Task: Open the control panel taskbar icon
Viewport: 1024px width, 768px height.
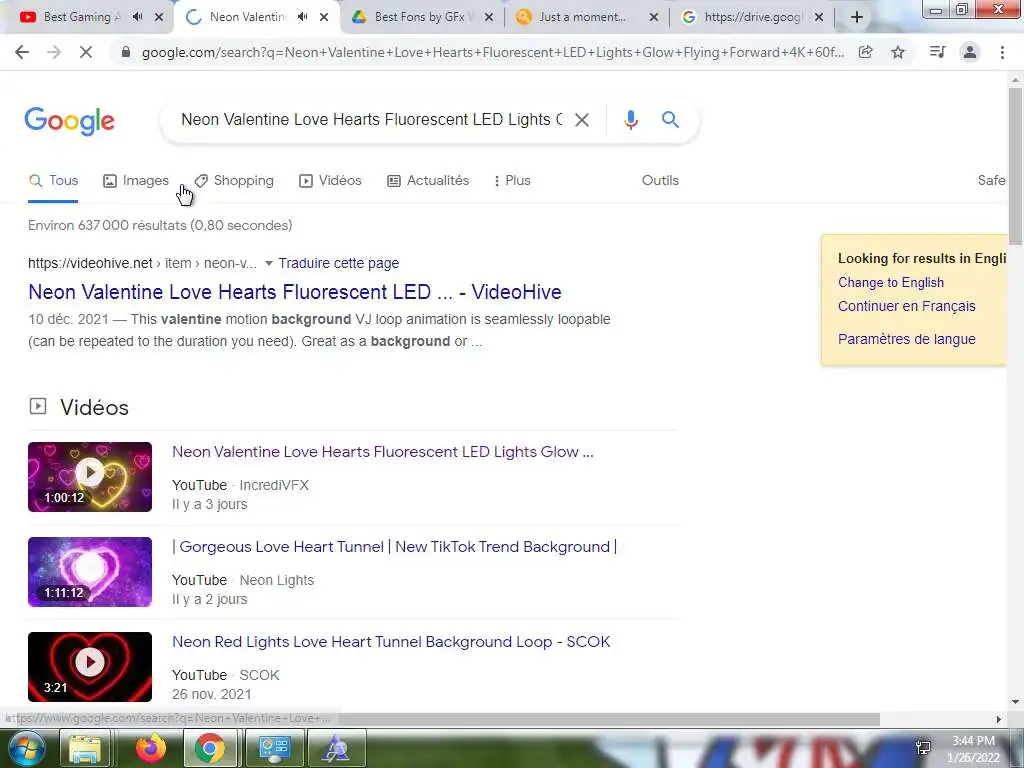Action: coord(274,748)
